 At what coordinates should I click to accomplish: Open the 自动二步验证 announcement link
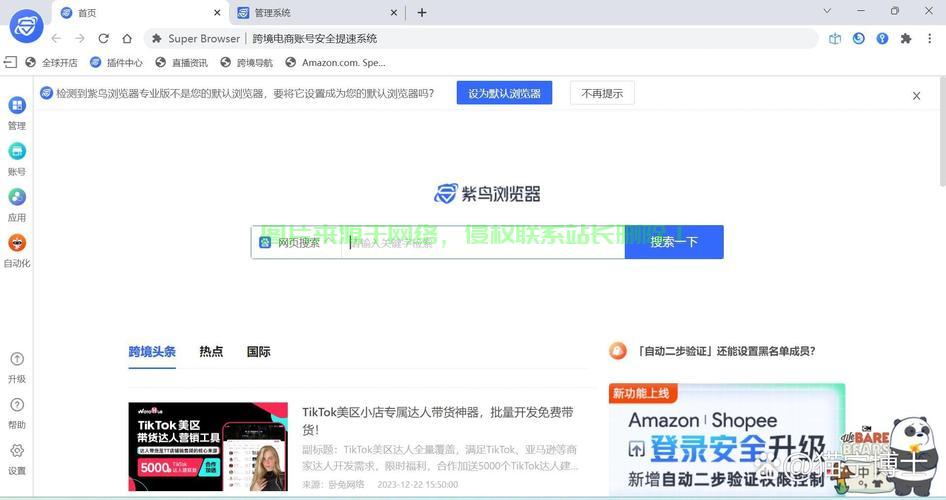pos(727,351)
